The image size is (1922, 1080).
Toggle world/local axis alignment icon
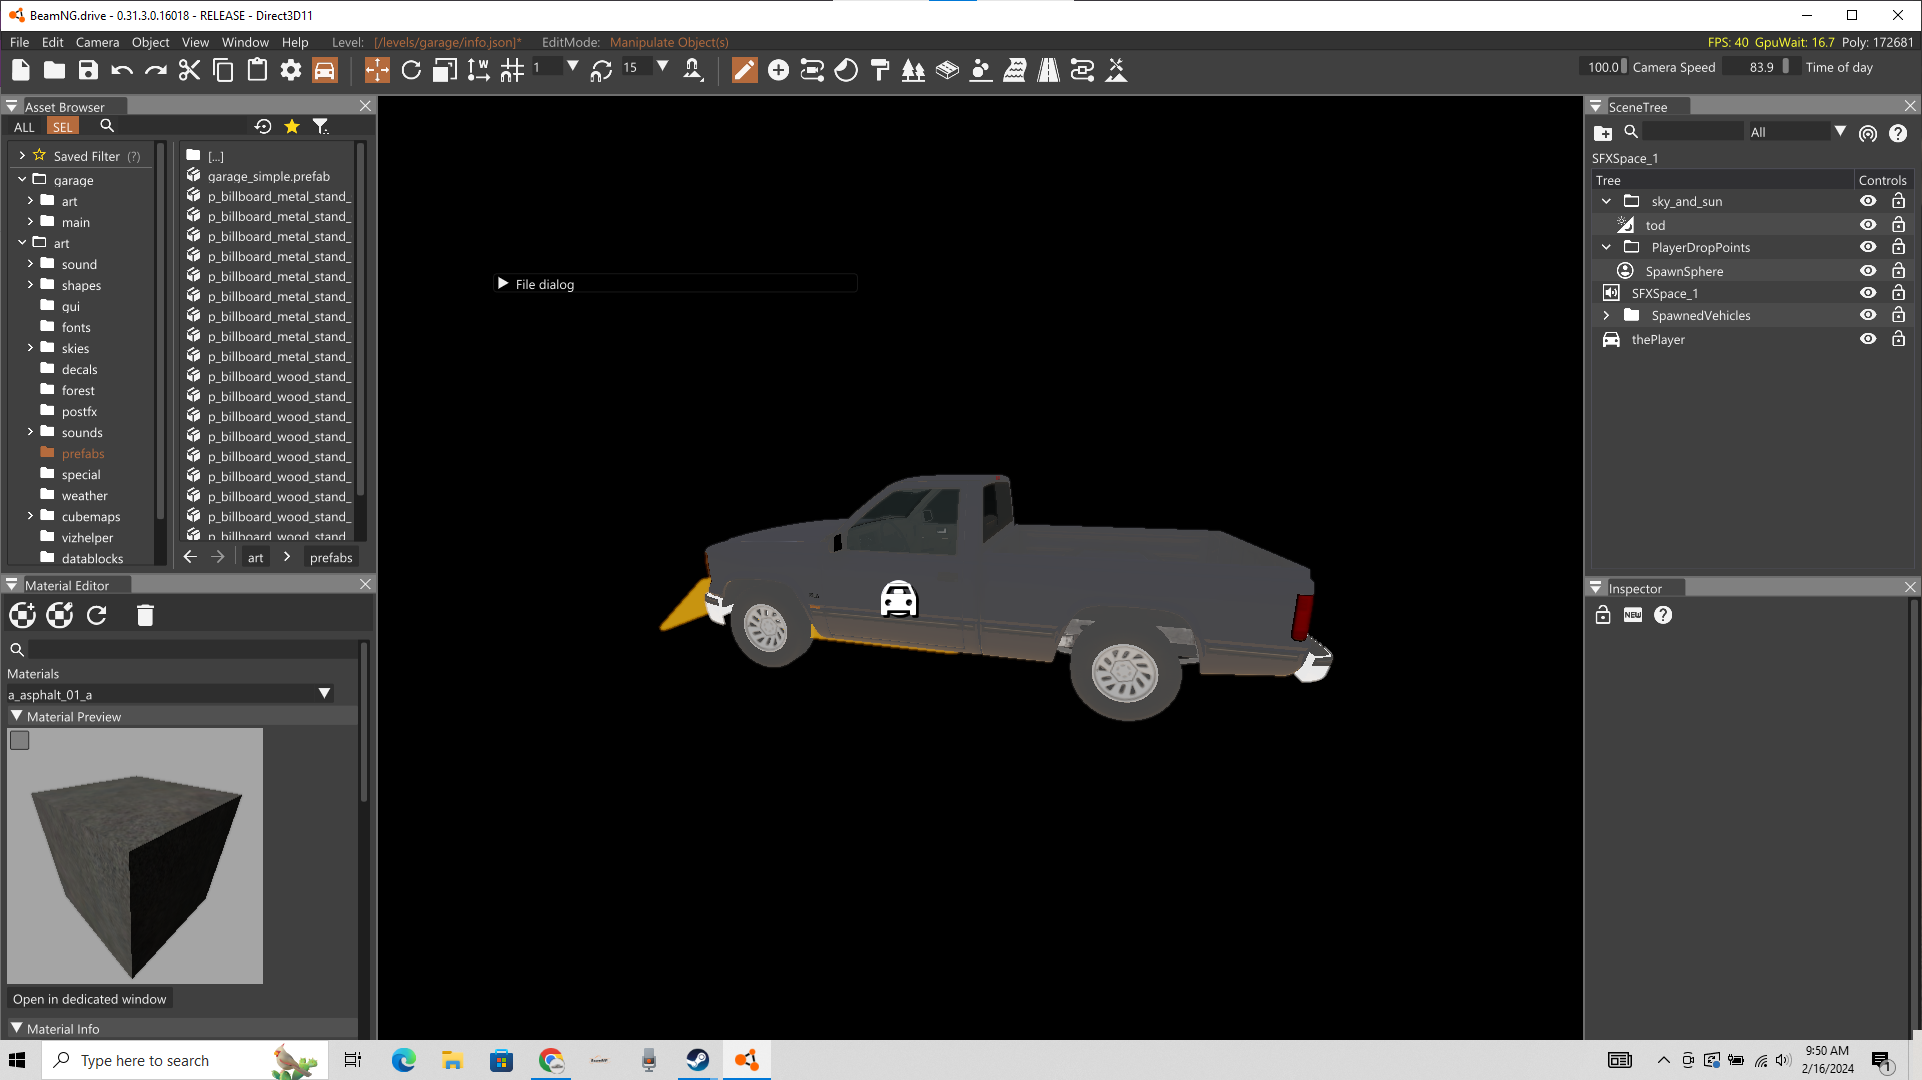[x=479, y=70]
